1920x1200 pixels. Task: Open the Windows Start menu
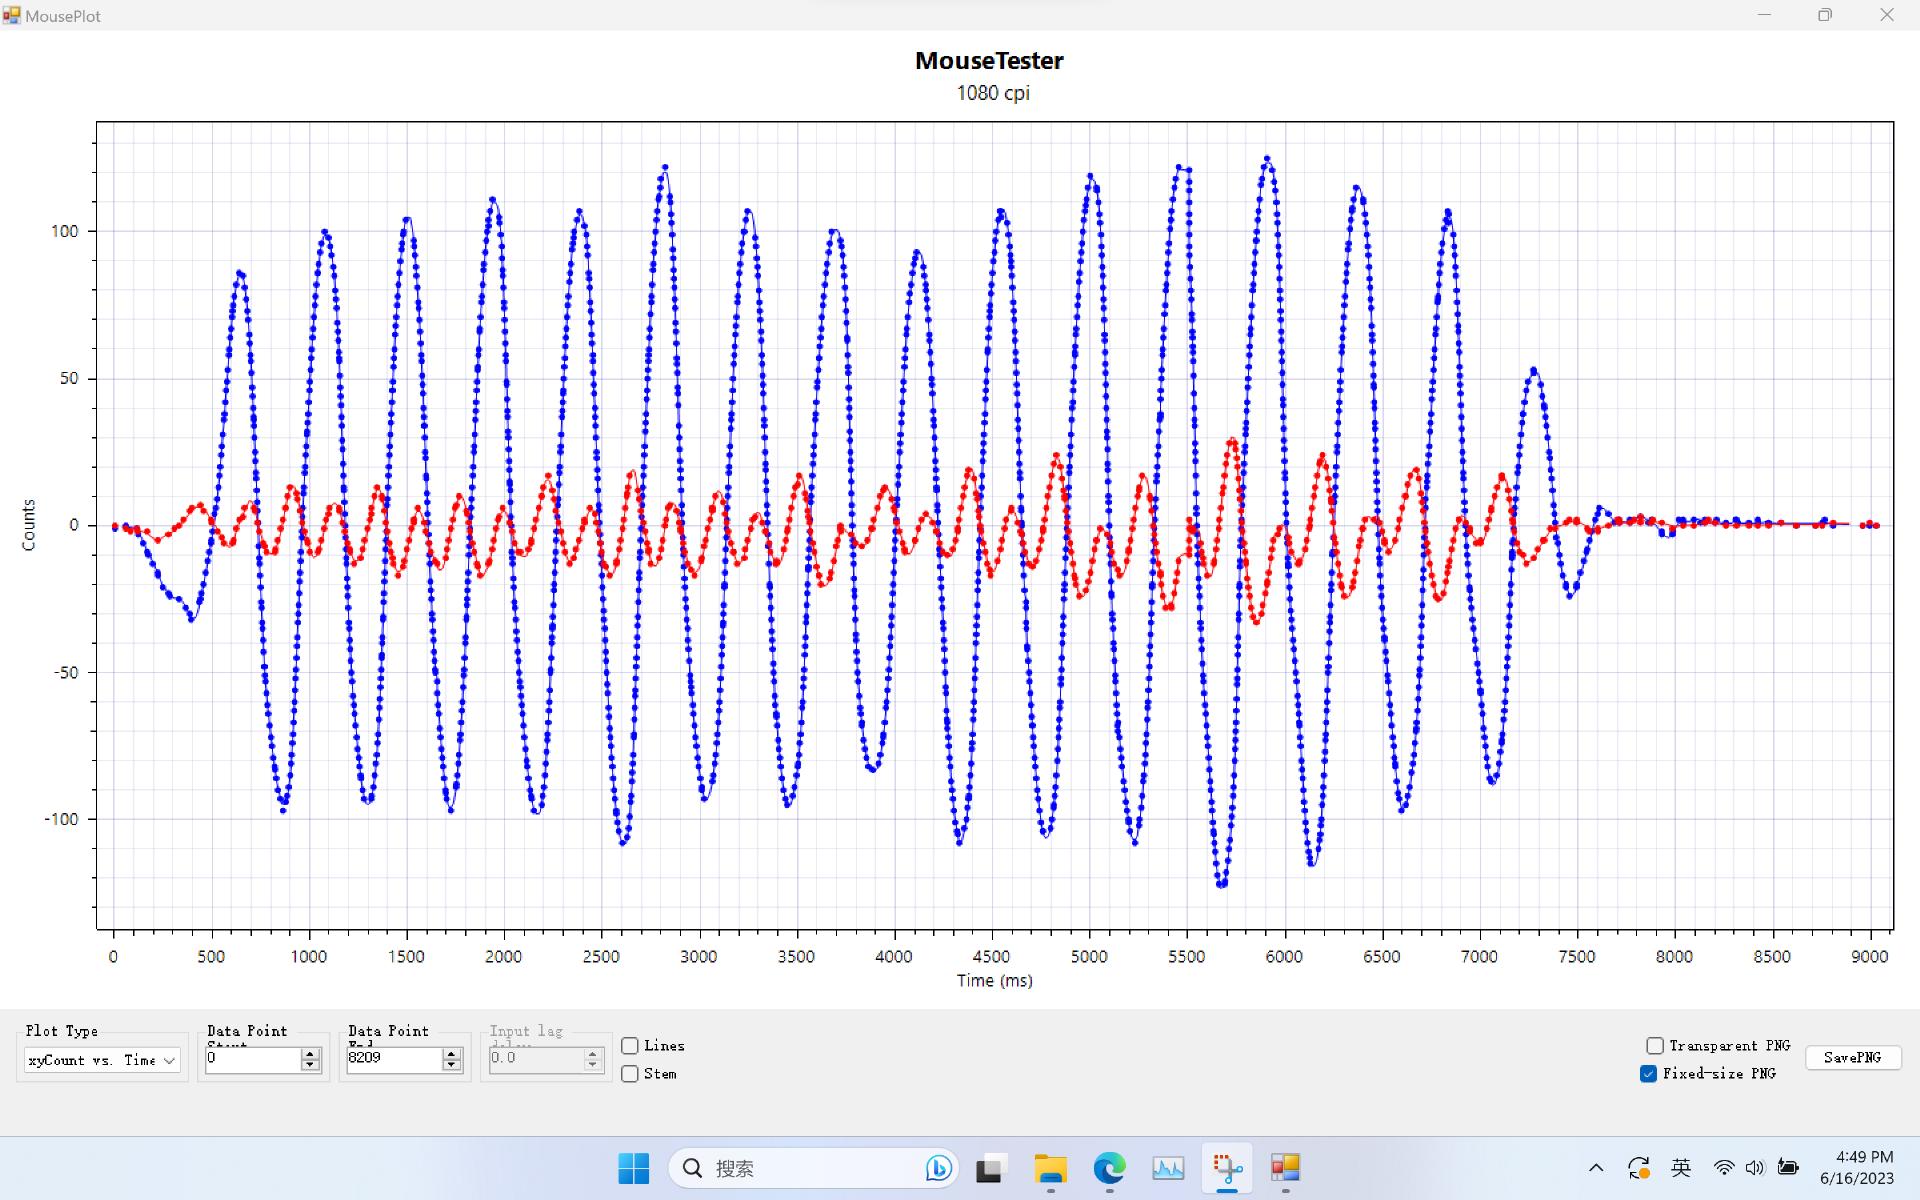(x=633, y=1168)
